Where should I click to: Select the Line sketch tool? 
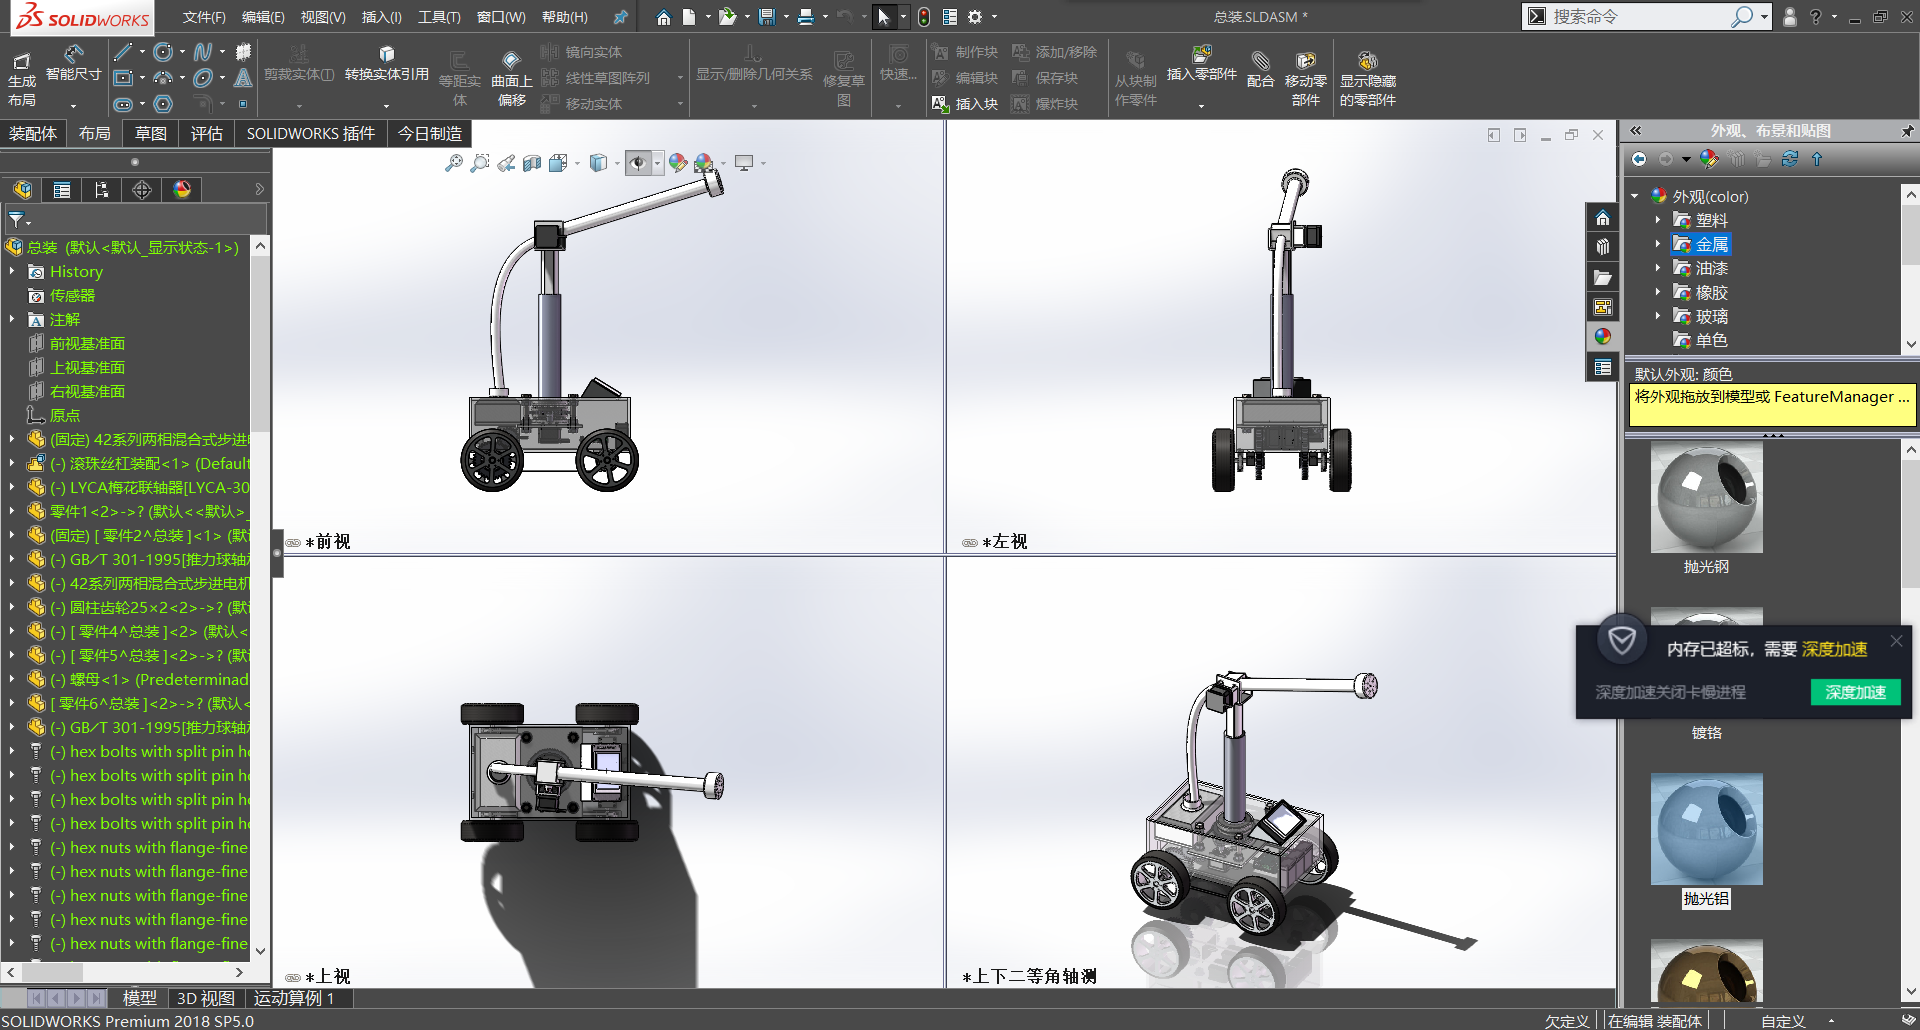click(x=123, y=52)
